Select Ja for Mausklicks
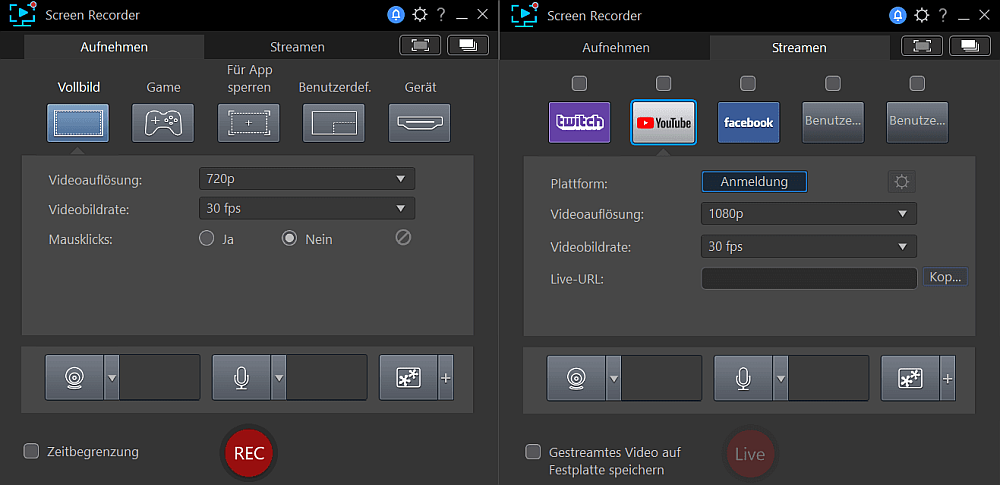Viewport: 1000px width, 485px height. point(206,239)
